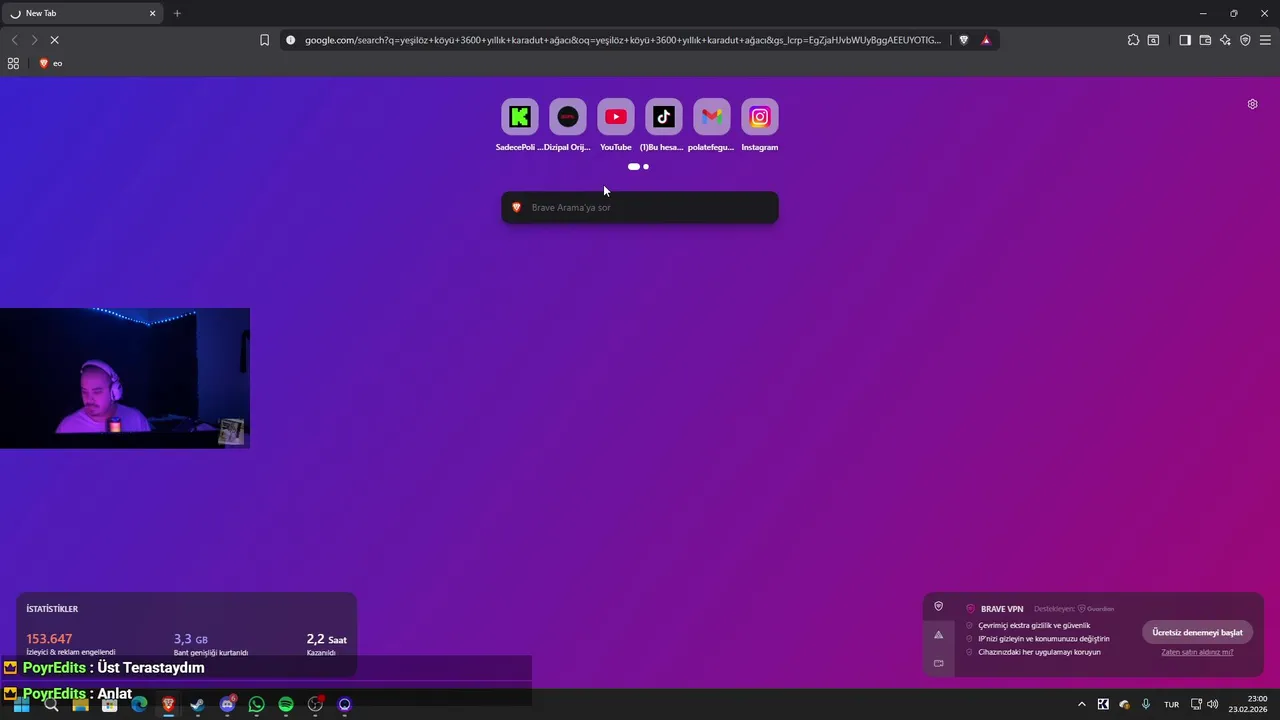Open the 'eo' bookmark
1280x720 pixels.
tap(50, 63)
